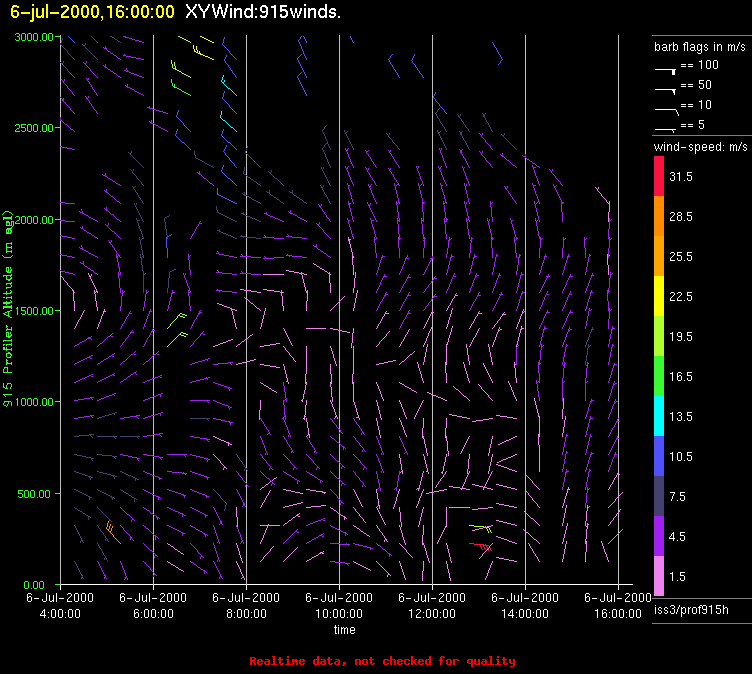Click the 14:00:00 time axis label
The image size is (752, 674).
coord(525,614)
